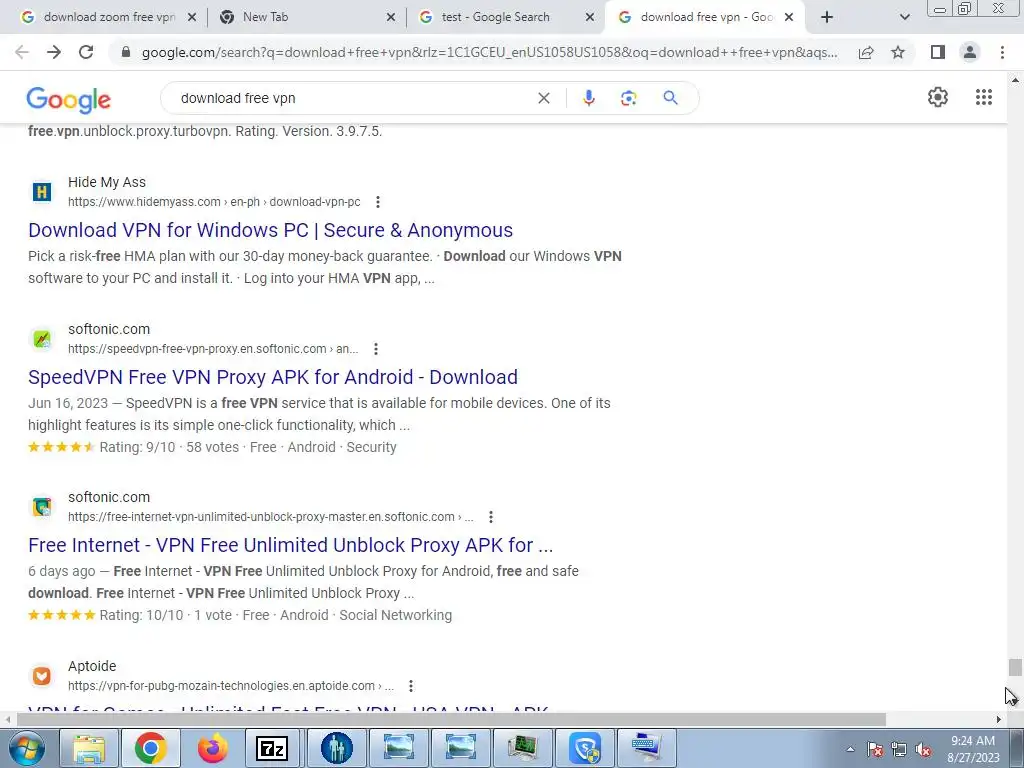The height and width of the screenshot is (768, 1024).
Task: Click the vertical scrollbar thumb
Action: tap(1014, 667)
